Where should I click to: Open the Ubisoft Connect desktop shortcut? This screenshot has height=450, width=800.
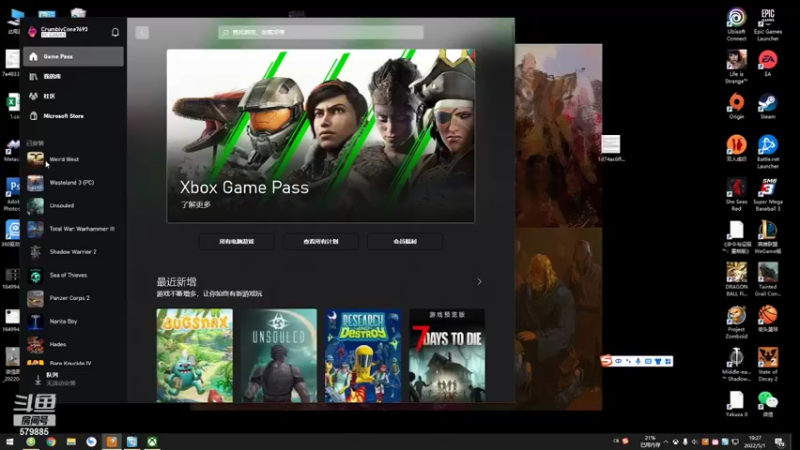[736, 24]
